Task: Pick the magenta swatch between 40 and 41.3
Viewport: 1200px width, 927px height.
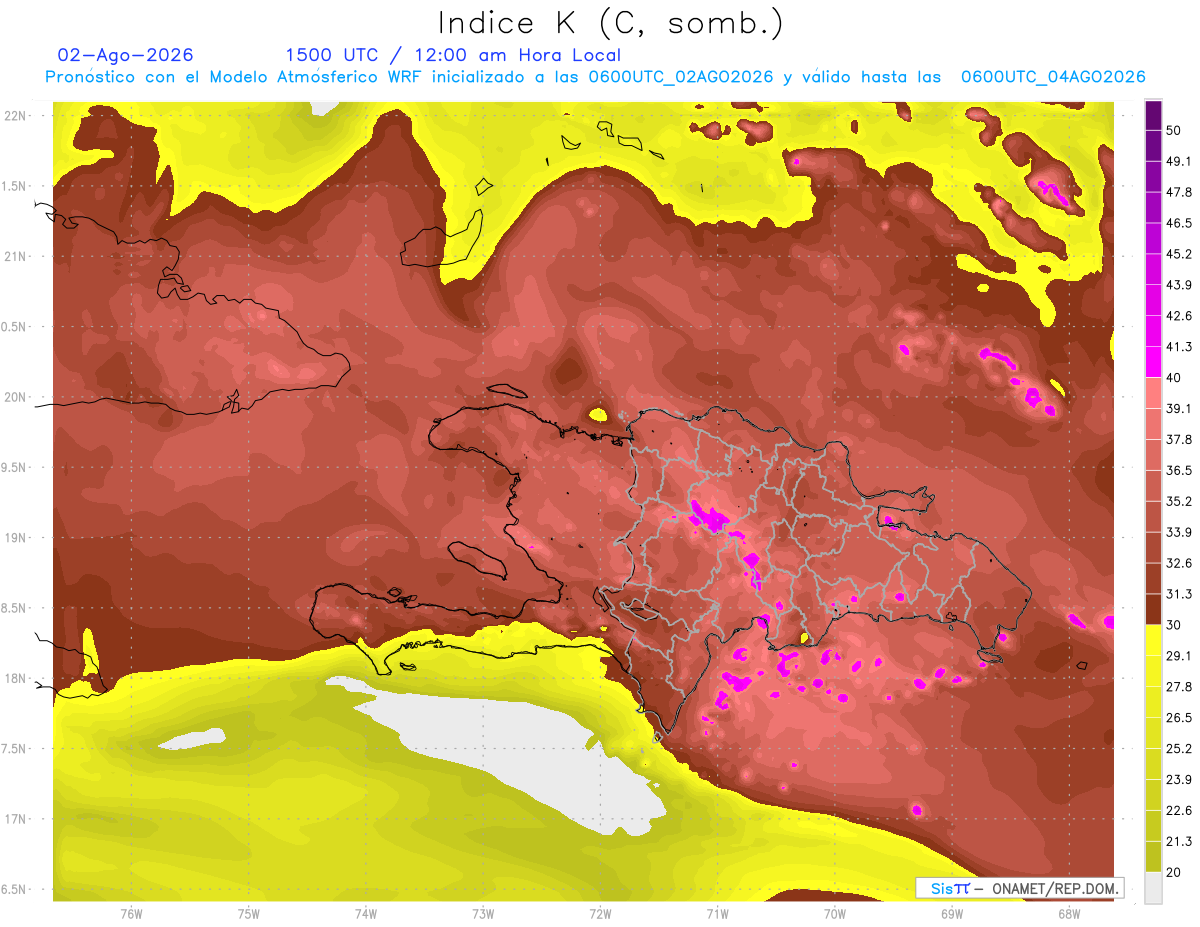Action: point(1153,362)
